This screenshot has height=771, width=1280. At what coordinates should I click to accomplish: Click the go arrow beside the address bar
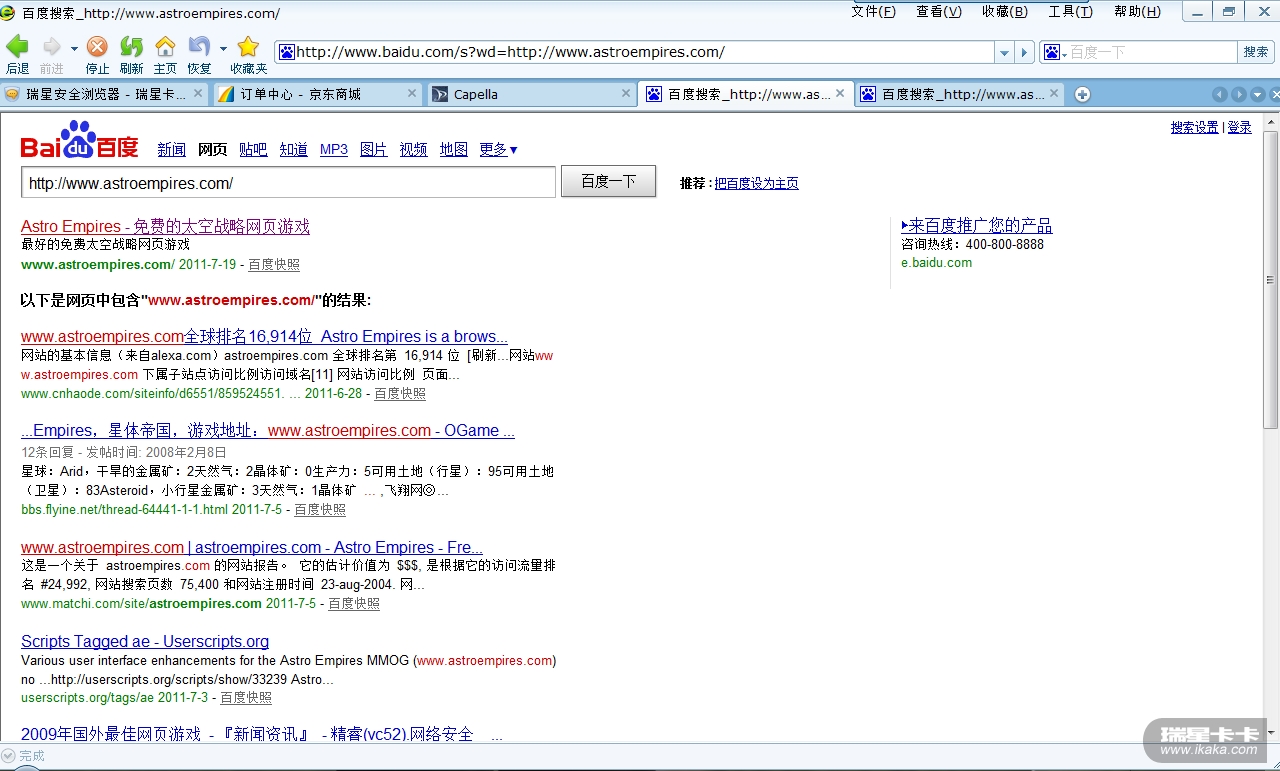click(1024, 52)
